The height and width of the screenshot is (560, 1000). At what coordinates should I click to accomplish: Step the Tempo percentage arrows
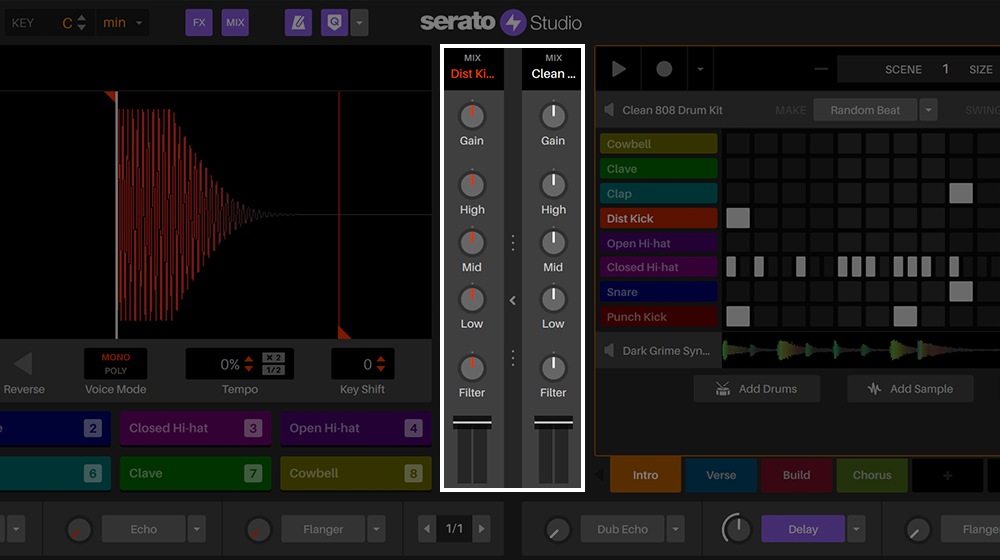(x=249, y=364)
